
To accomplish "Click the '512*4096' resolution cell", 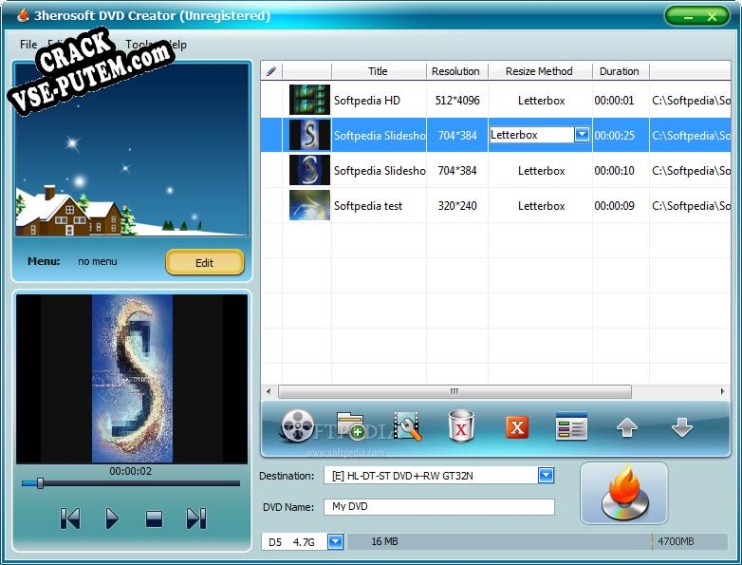I will (x=457, y=100).
